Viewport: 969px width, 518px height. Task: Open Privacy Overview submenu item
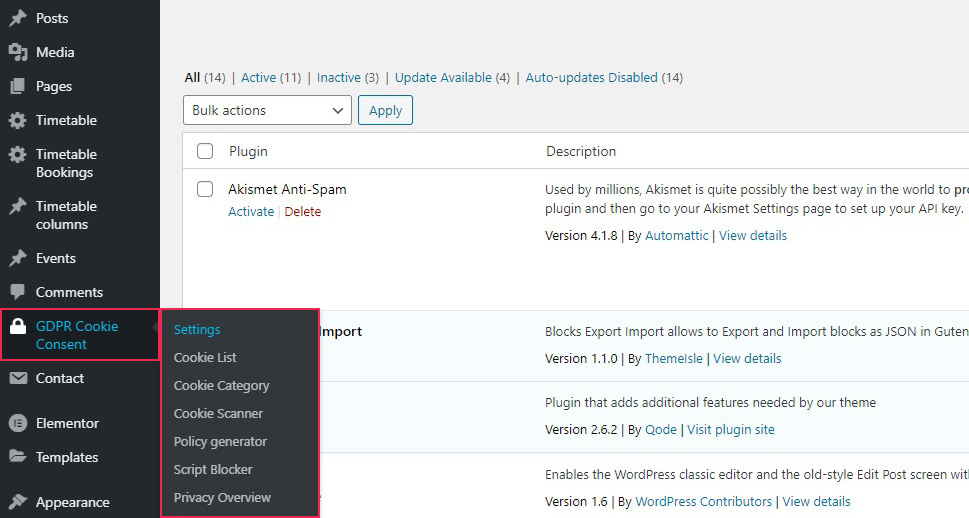(222, 497)
